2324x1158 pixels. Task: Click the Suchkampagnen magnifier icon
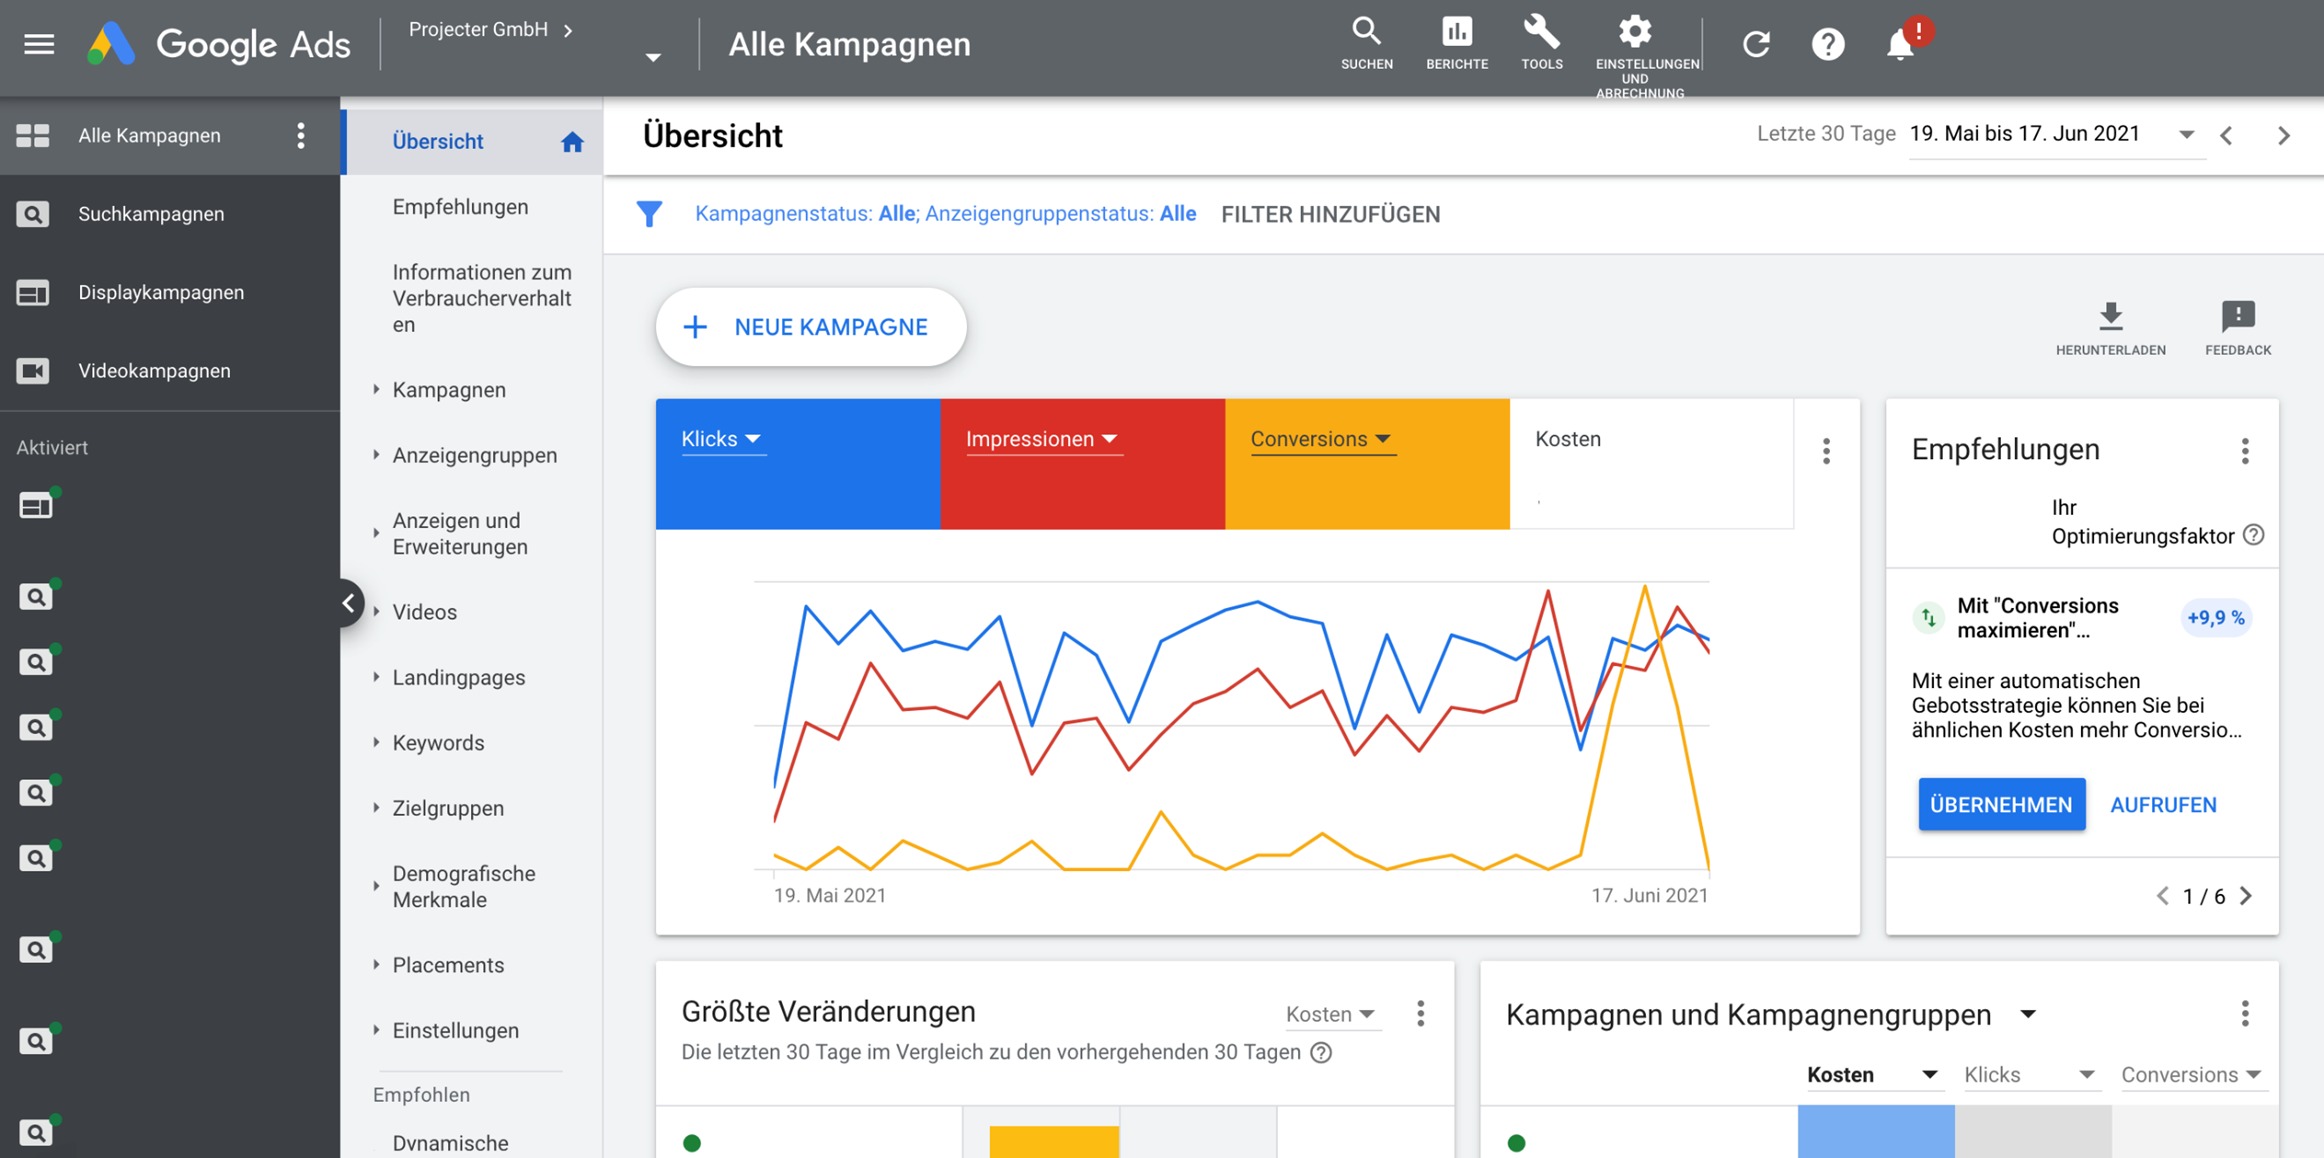[x=33, y=214]
